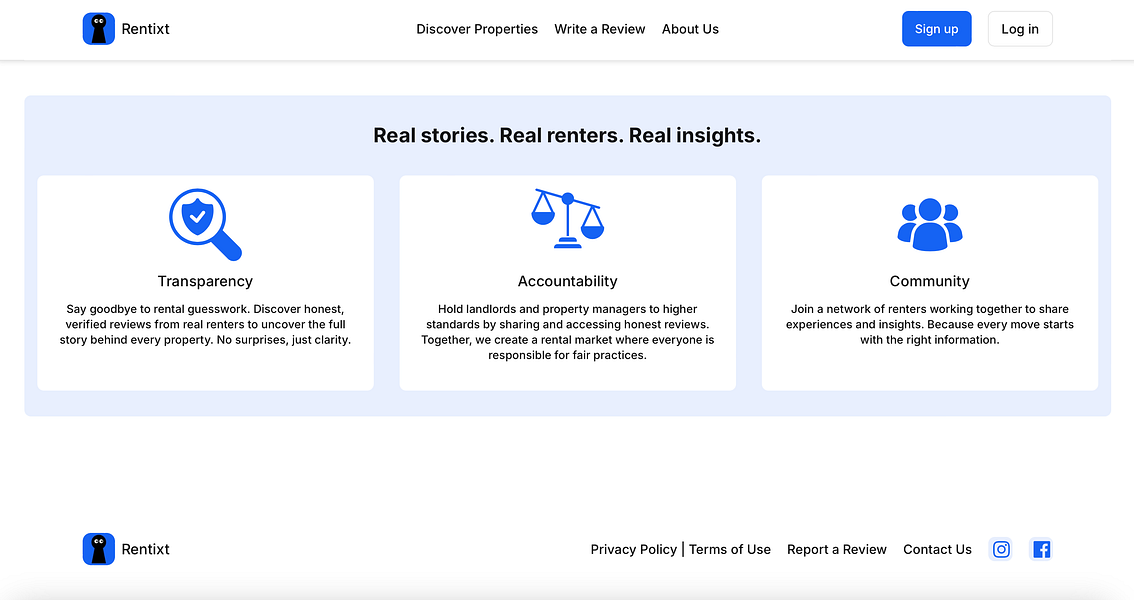Click the Rentixt brand name in header
The image size is (1134, 600).
click(145, 29)
